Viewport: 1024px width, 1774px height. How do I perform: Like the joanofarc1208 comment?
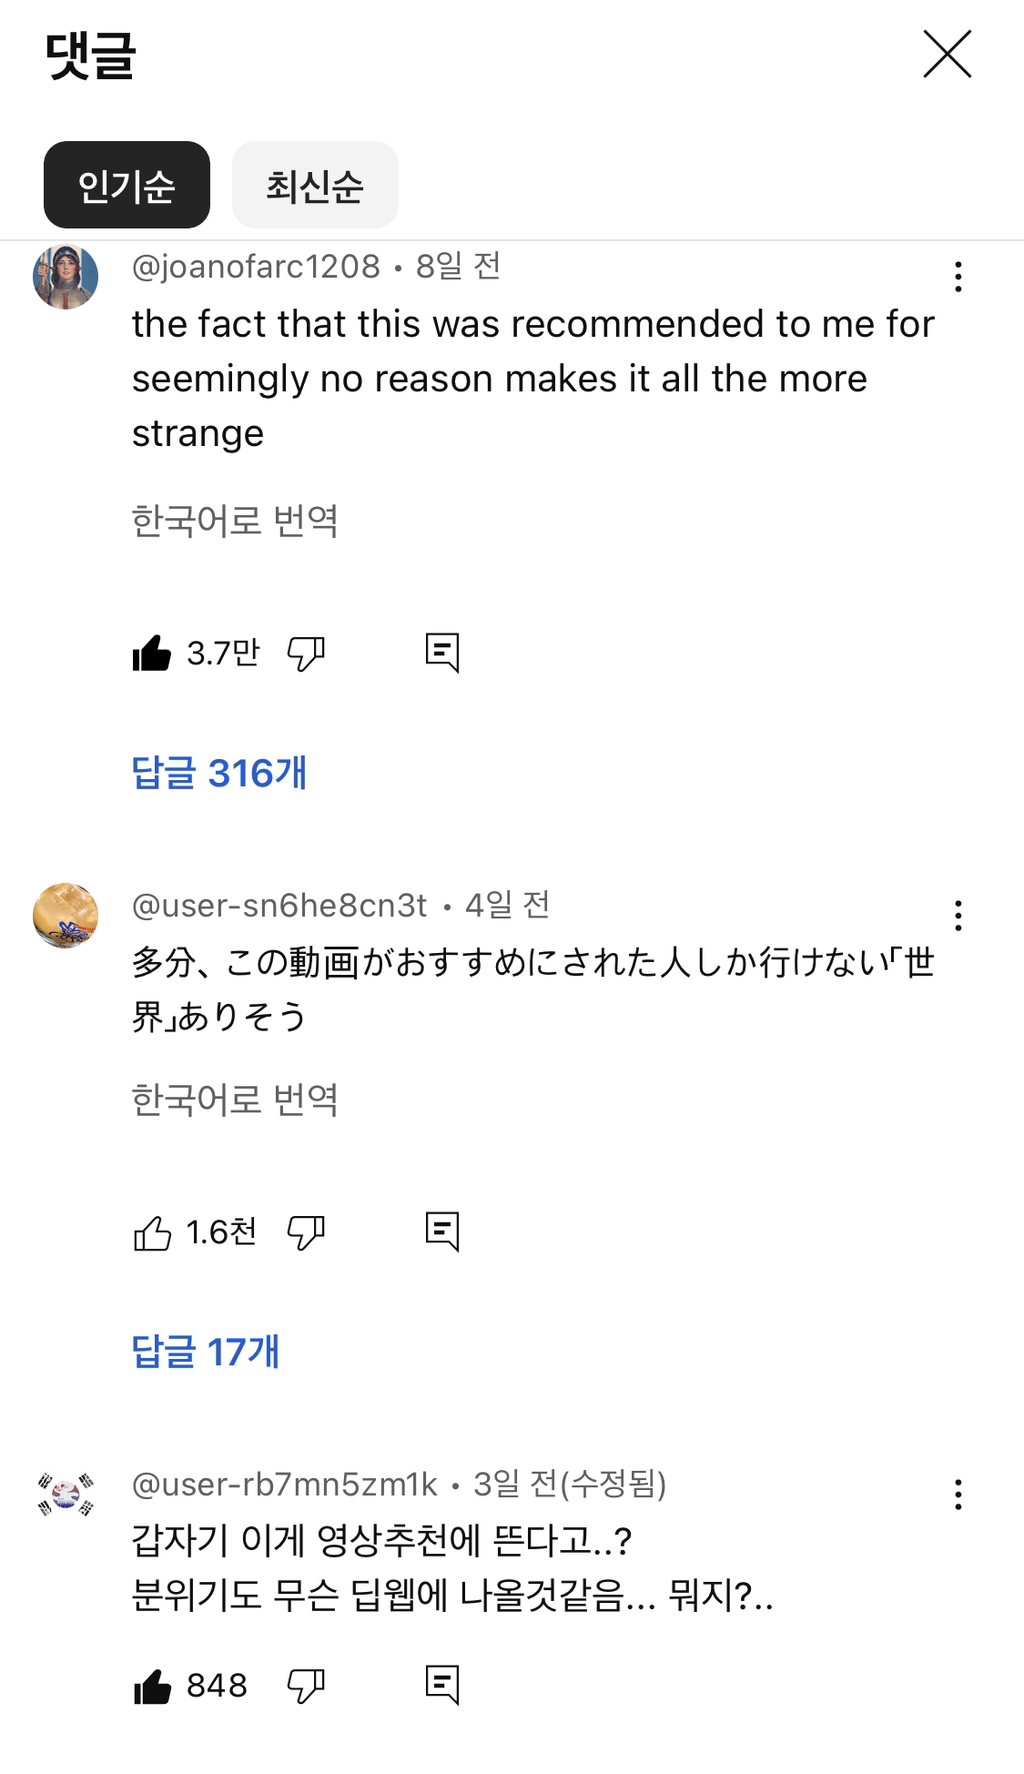[152, 653]
